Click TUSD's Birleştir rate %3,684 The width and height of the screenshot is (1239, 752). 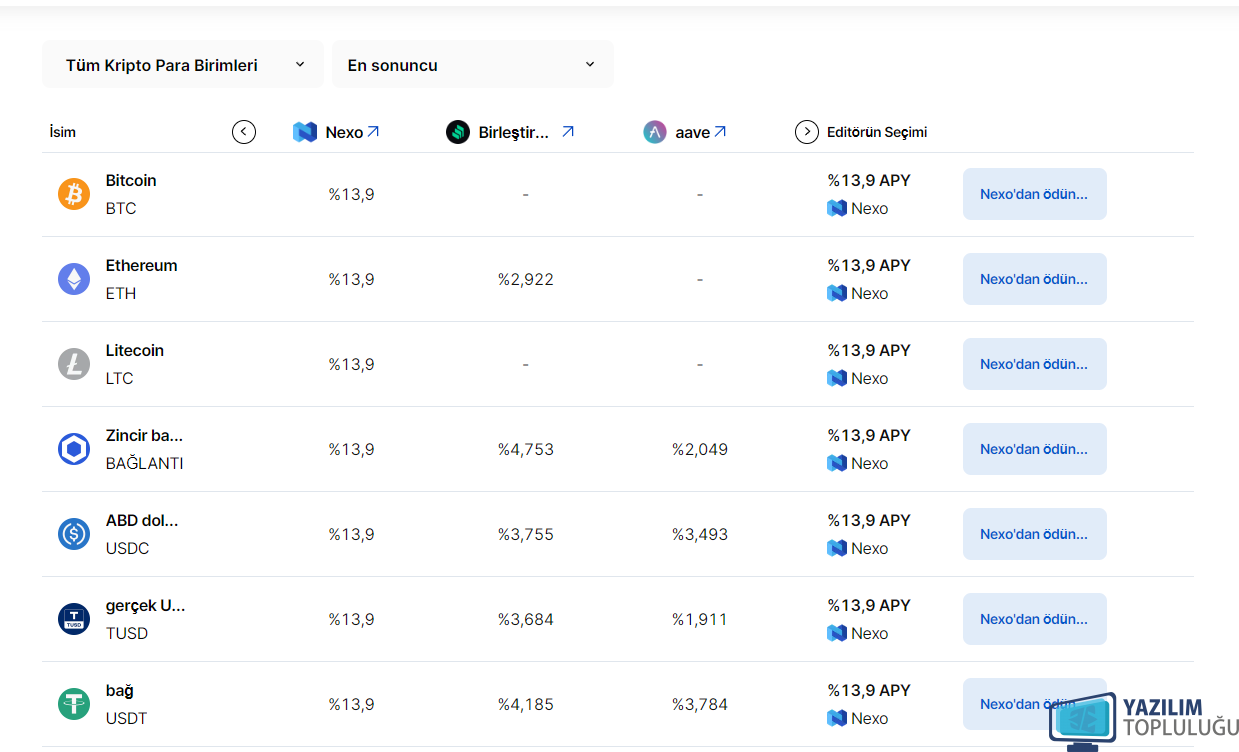[526, 619]
